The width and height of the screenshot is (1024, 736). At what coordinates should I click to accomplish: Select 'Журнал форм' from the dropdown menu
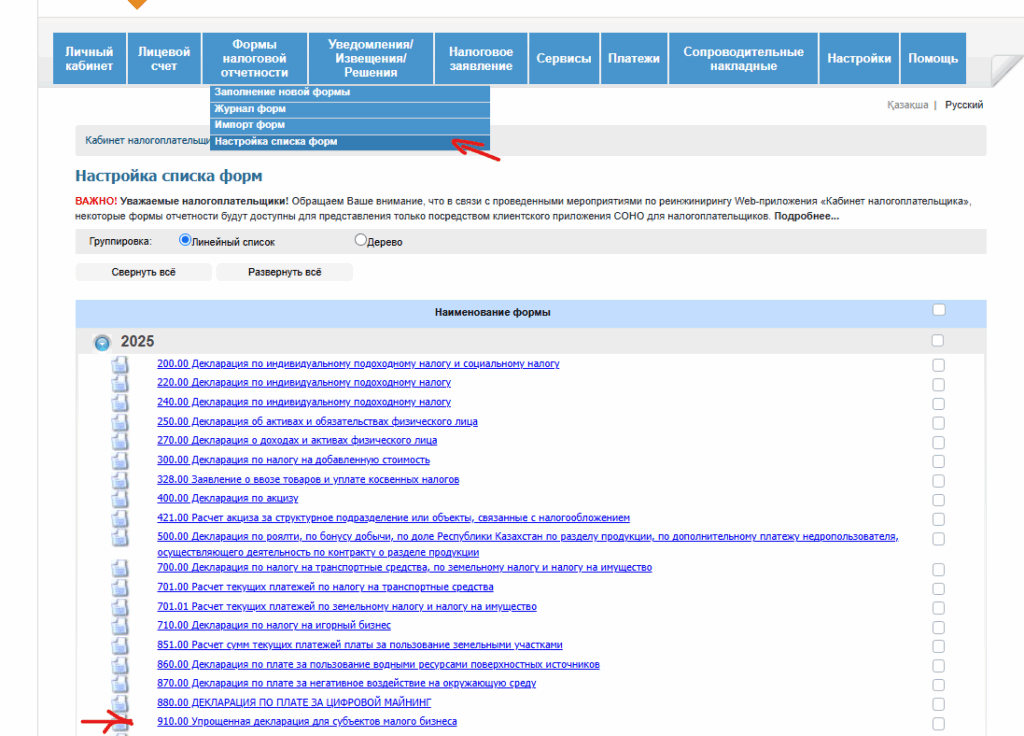click(x=250, y=109)
